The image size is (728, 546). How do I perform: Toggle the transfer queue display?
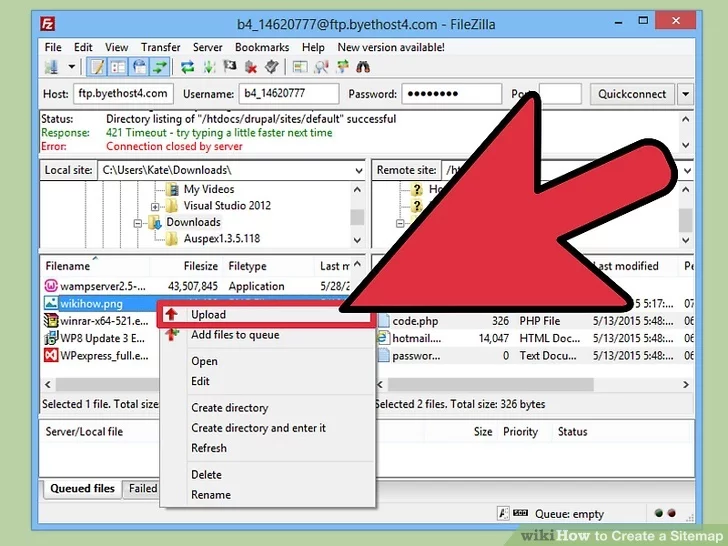160,67
